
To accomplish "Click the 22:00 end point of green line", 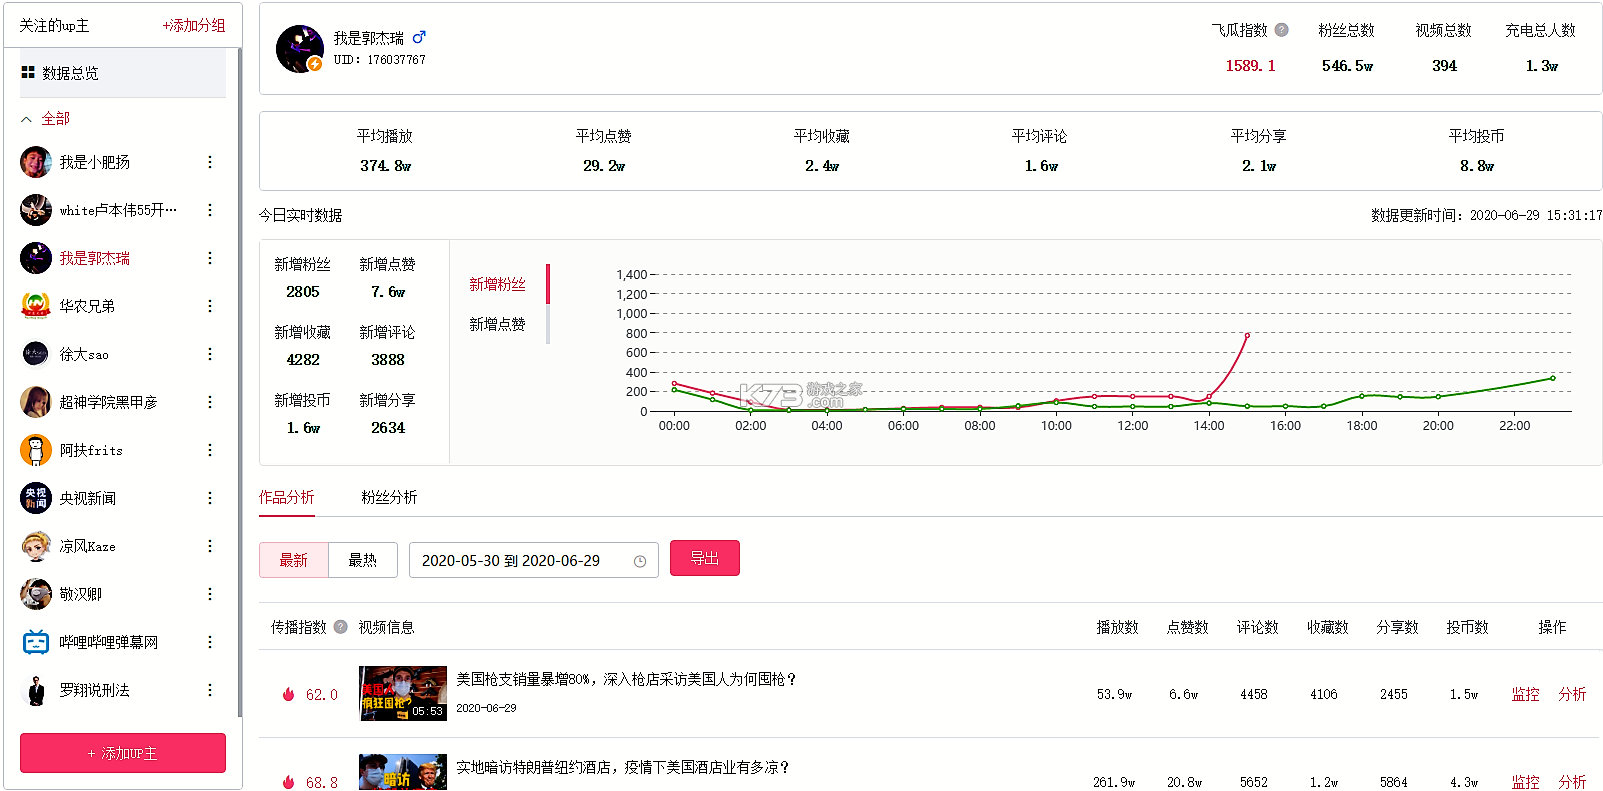I will point(1553,378).
